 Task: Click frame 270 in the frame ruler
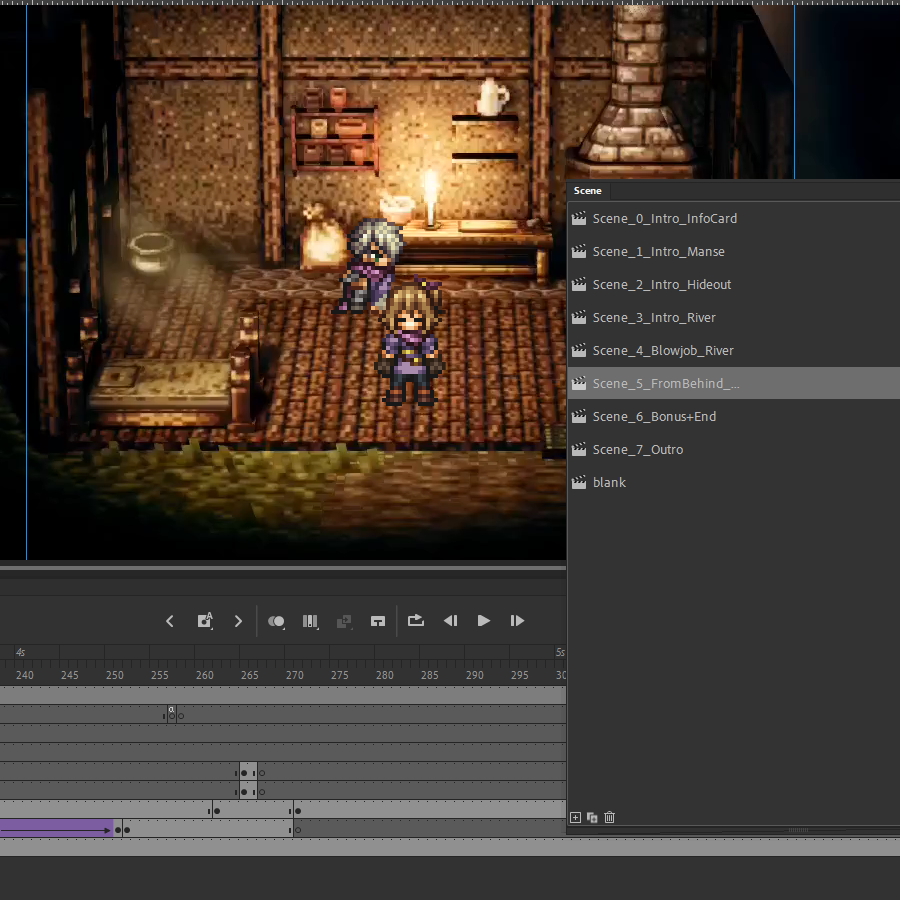coord(294,675)
